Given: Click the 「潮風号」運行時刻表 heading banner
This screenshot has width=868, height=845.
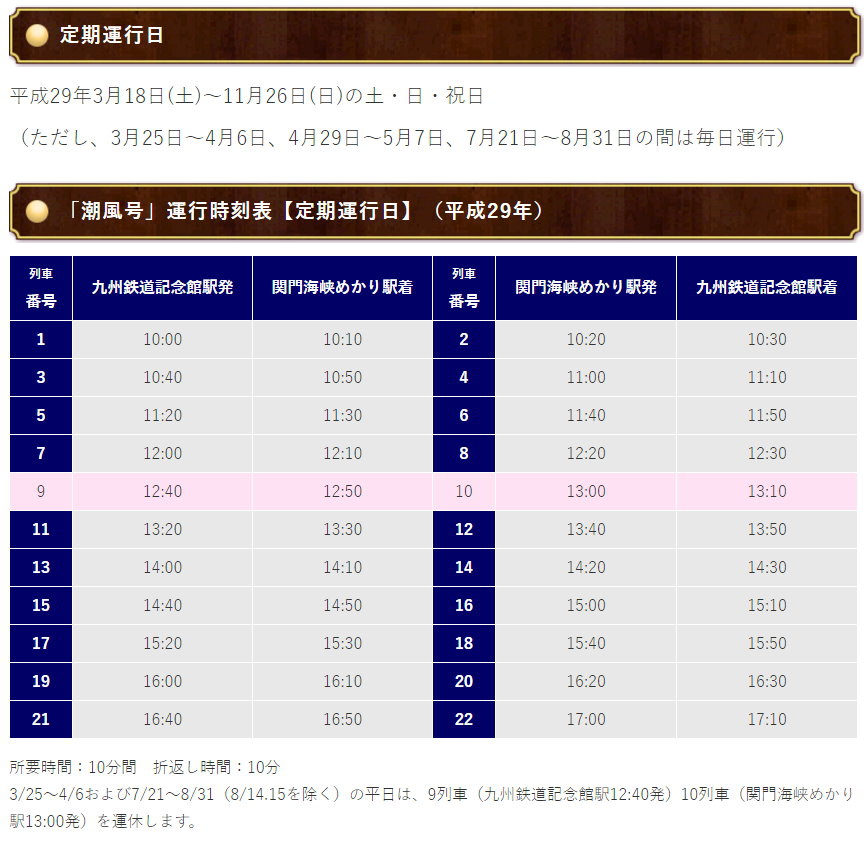Looking at the screenshot, I should pos(434,211).
